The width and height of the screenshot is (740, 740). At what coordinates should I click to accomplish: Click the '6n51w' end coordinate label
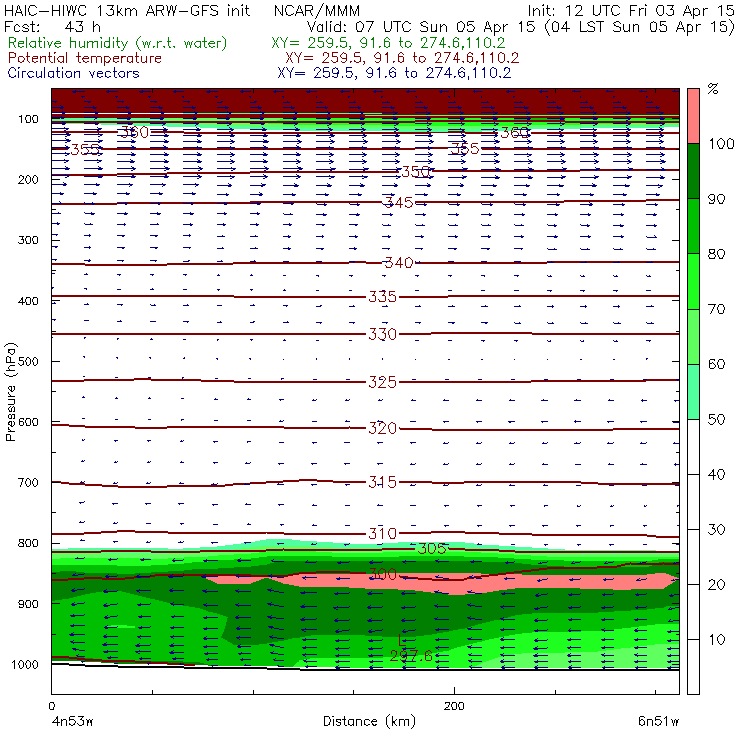tap(658, 722)
